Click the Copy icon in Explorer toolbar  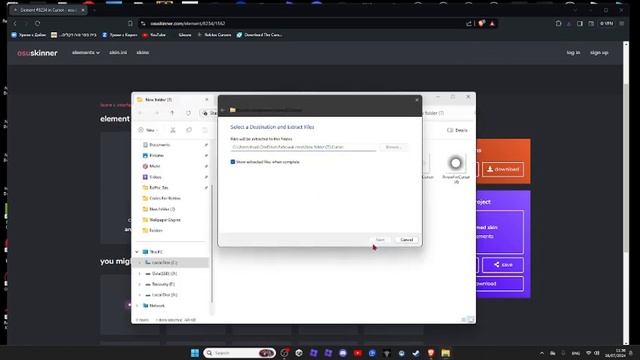coord(189,130)
